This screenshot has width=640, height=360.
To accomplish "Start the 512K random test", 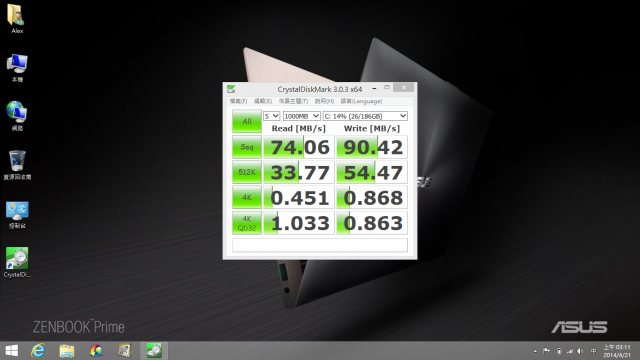I will coord(247,172).
